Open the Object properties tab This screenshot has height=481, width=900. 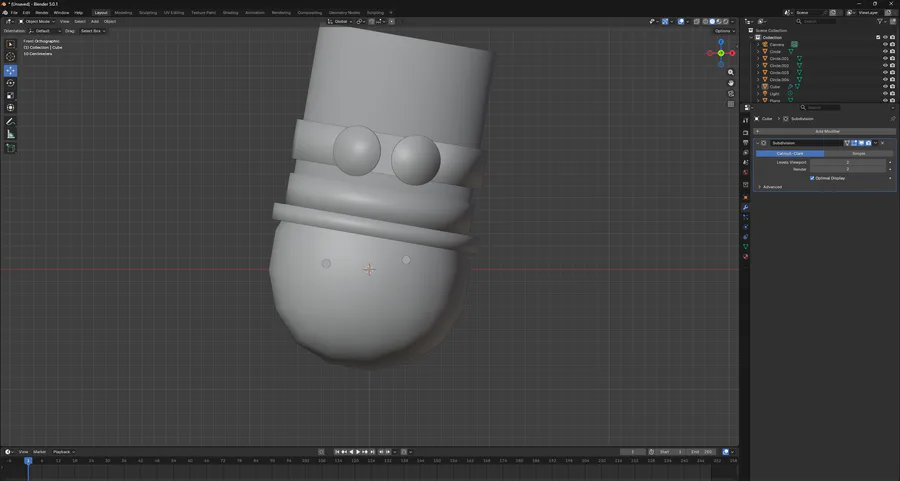pyautogui.click(x=746, y=197)
